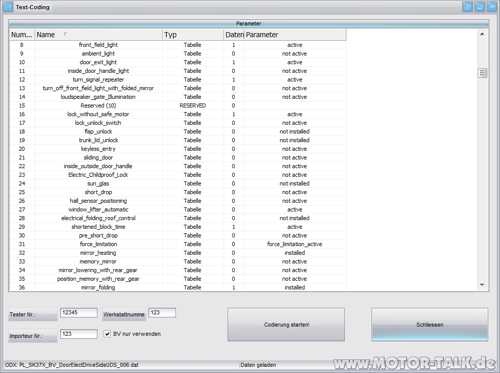500x373 pixels.
Task: Select the mirror_heating row
Action: coord(178,253)
